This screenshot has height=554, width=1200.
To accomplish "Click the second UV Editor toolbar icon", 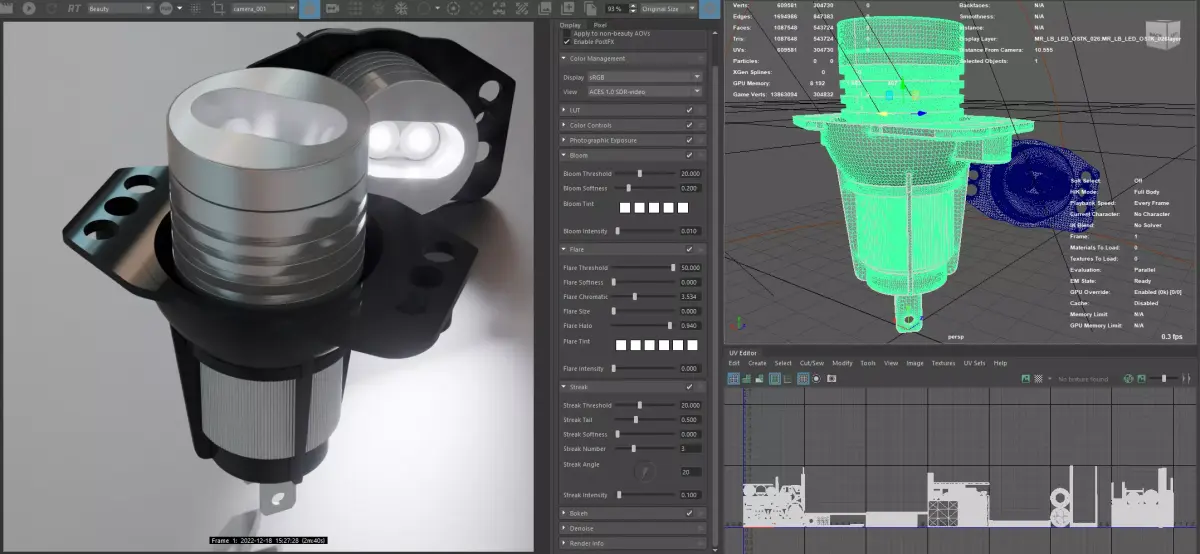I will coord(747,379).
